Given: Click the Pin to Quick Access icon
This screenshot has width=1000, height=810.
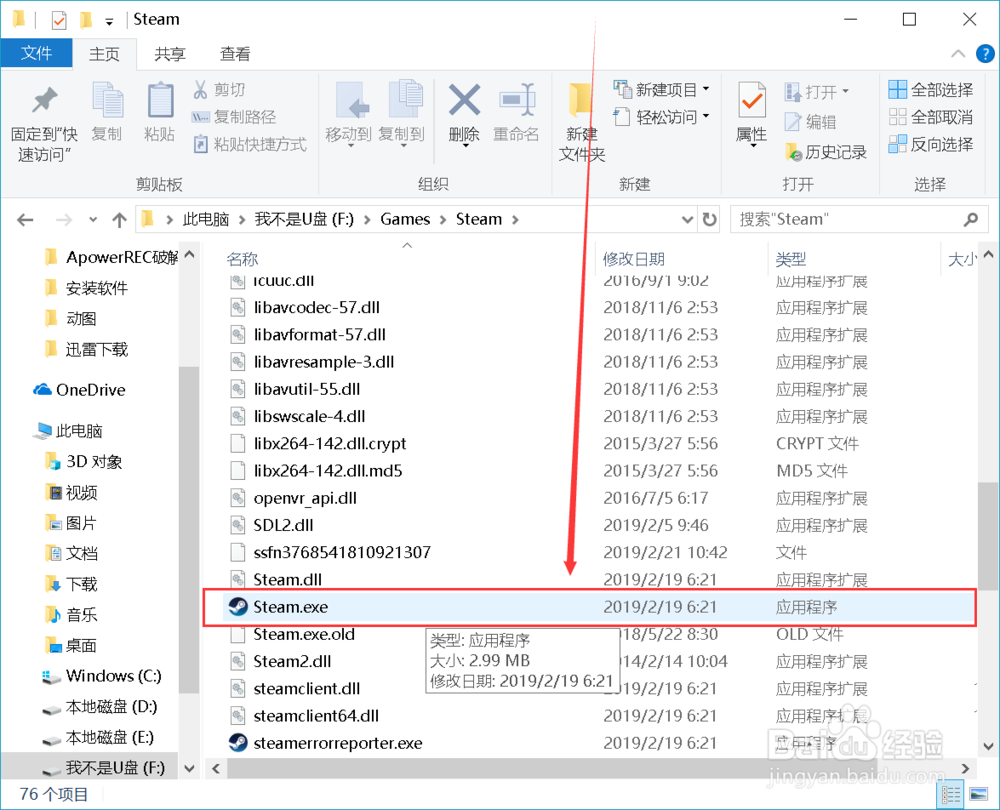Looking at the screenshot, I should tap(44, 100).
